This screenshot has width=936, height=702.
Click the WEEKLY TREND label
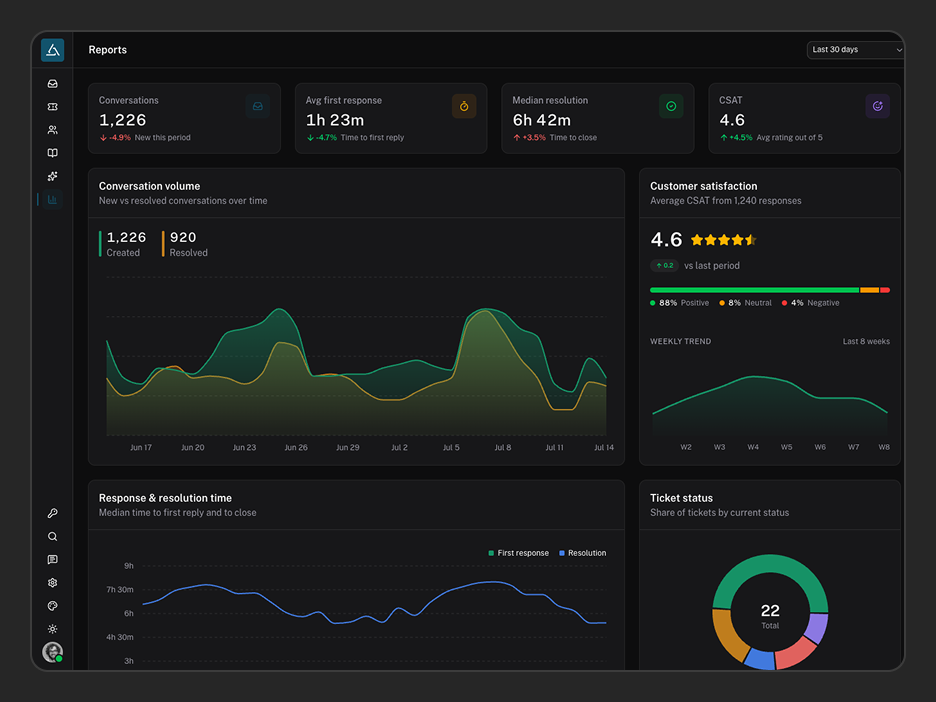[x=681, y=341]
